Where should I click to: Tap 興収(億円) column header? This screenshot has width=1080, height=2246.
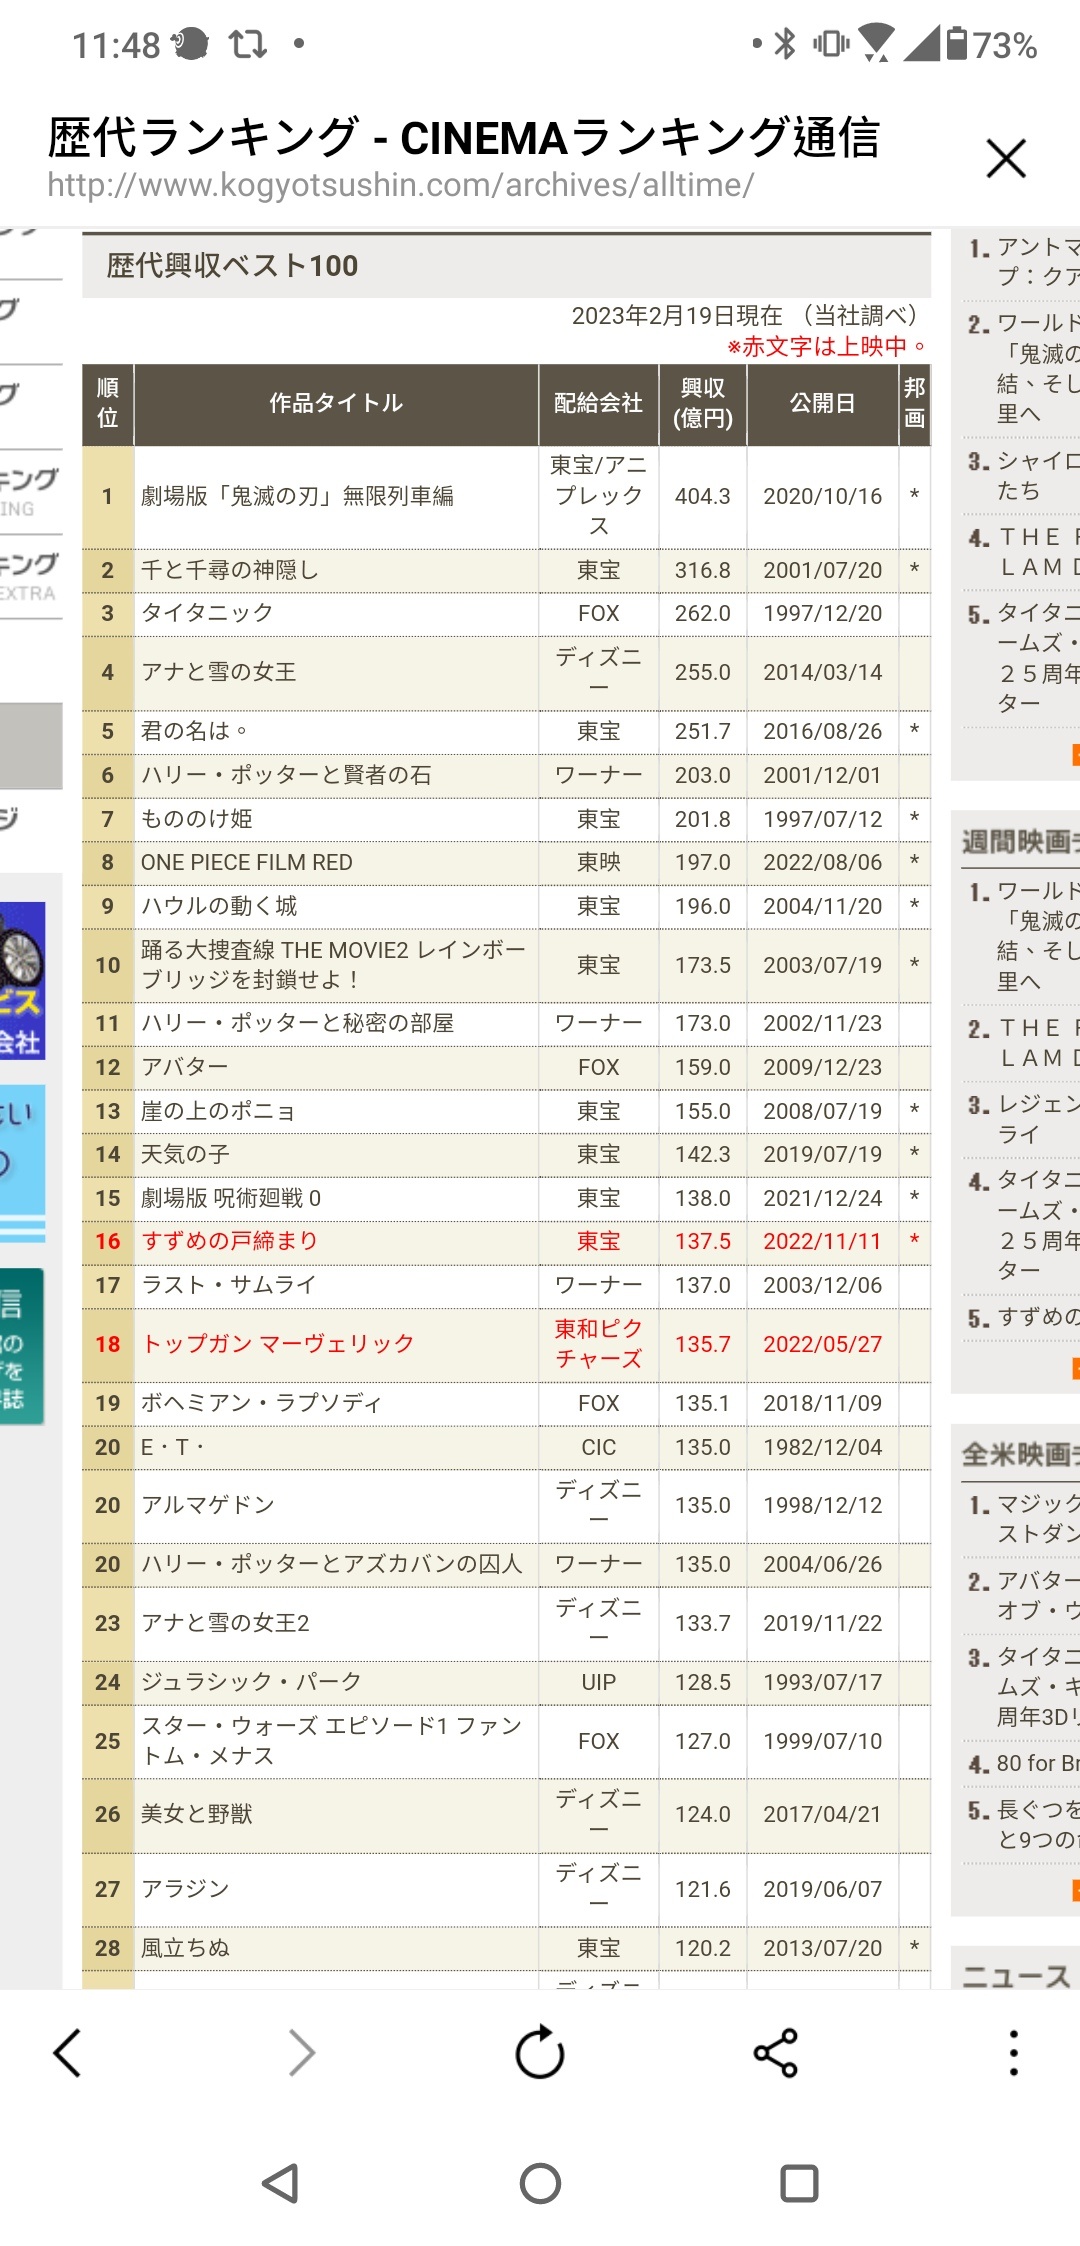(702, 403)
